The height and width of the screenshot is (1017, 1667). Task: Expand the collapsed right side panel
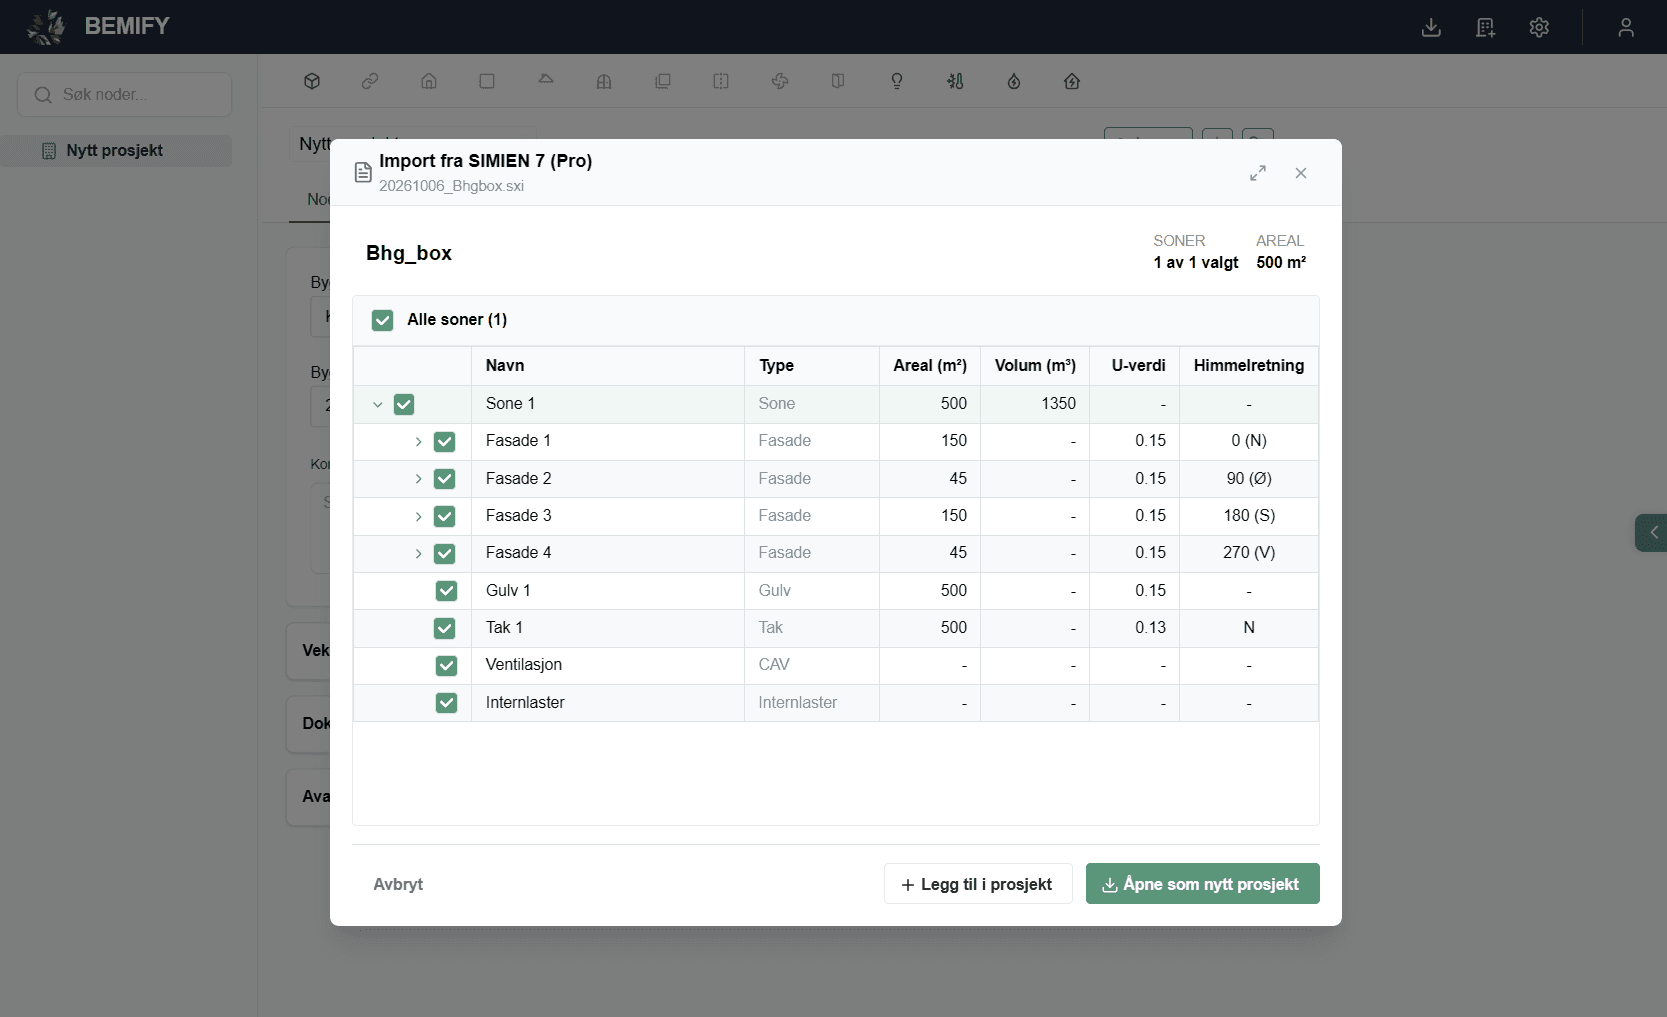coord(1652,533)
